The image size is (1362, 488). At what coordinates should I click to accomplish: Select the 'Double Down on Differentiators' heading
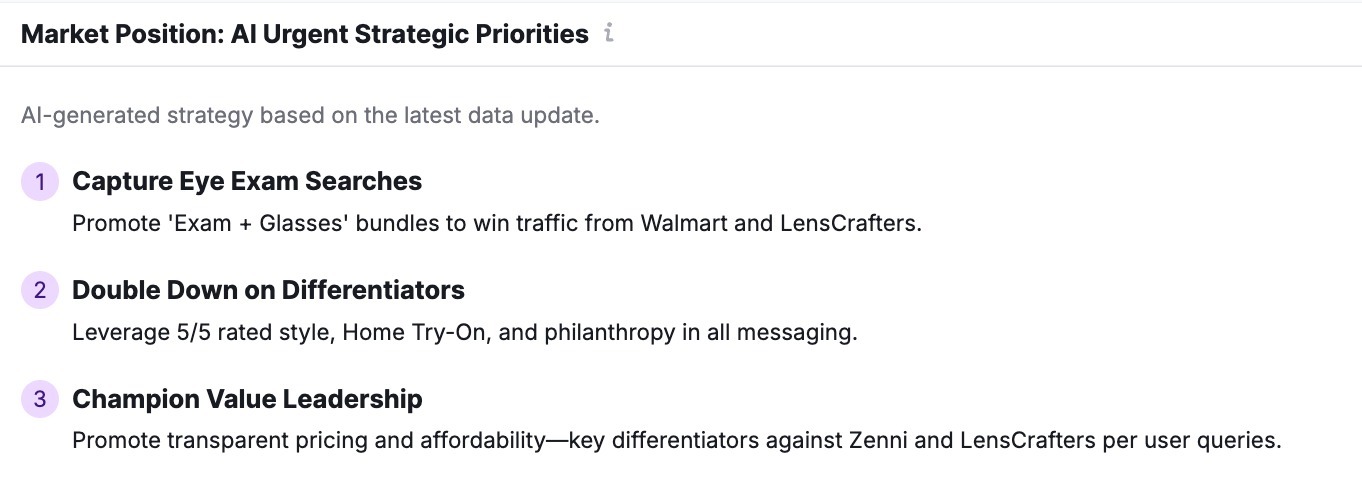click(x=268, y=290)
